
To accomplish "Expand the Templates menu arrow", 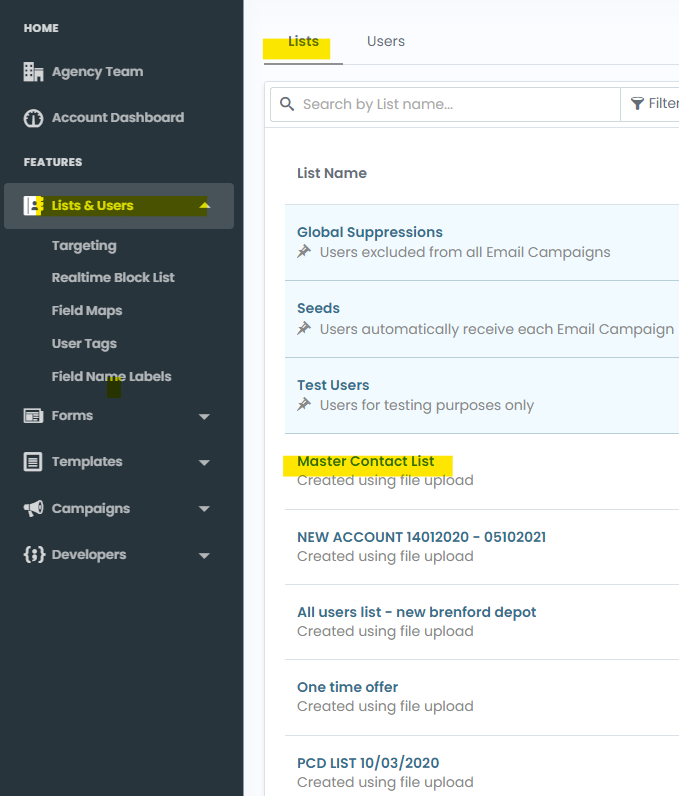I will point(204,462).
